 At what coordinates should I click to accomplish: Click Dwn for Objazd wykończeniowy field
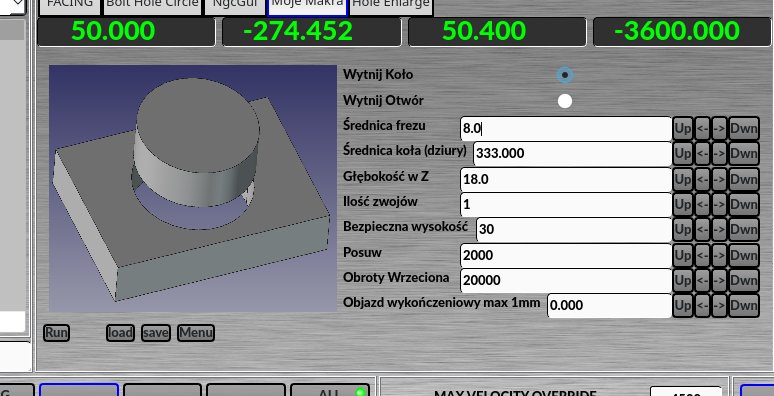tap(743, 306)
